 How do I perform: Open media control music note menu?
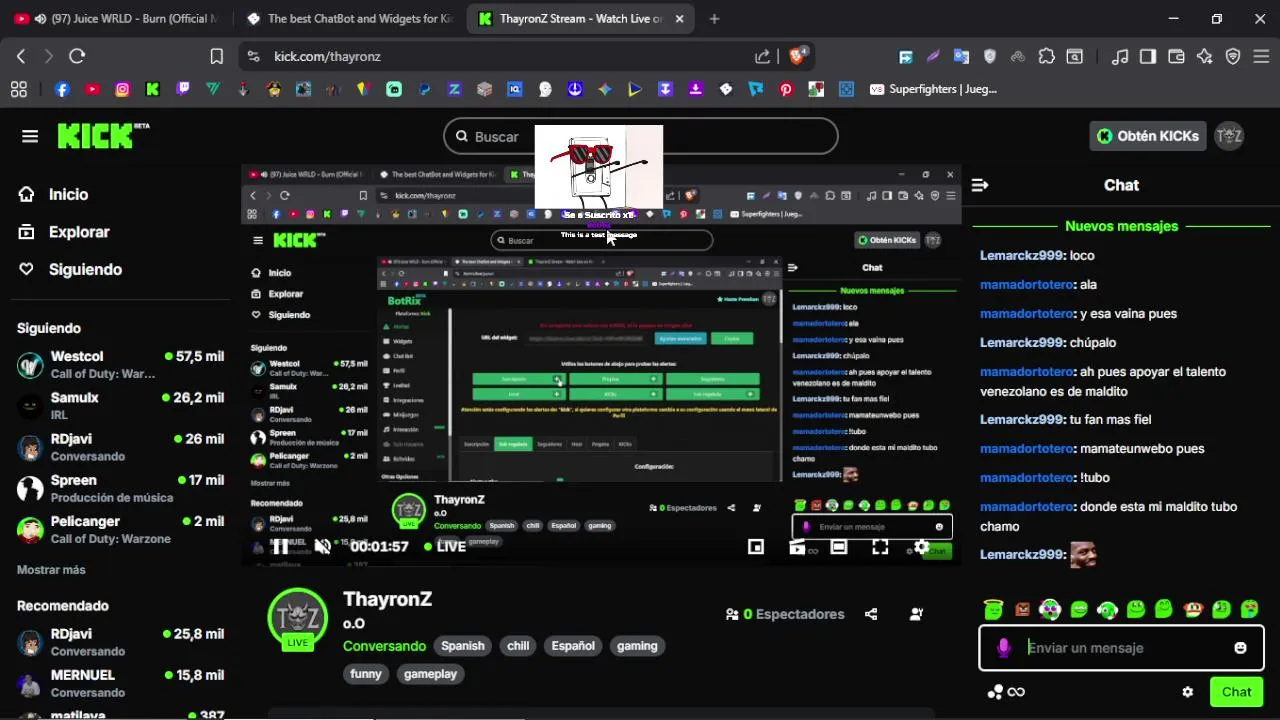point(1120,57)
